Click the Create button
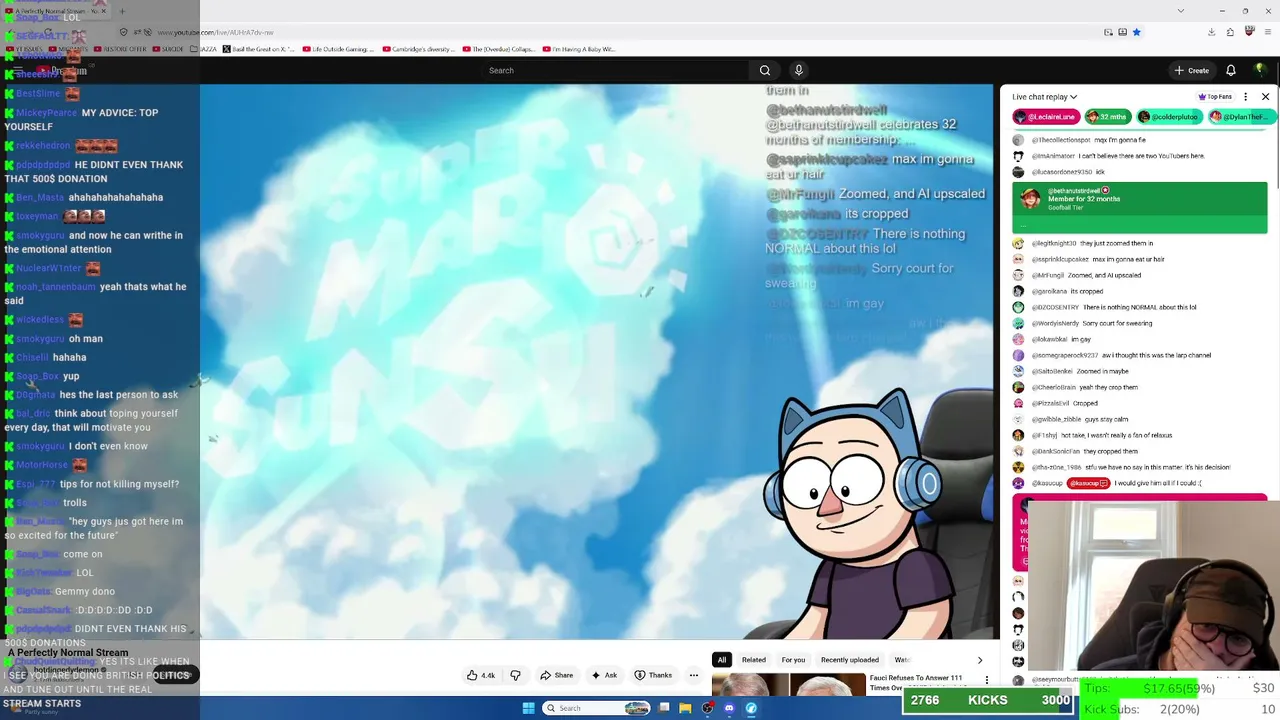The image size is (1280, 720). [x=1192, y=70]
